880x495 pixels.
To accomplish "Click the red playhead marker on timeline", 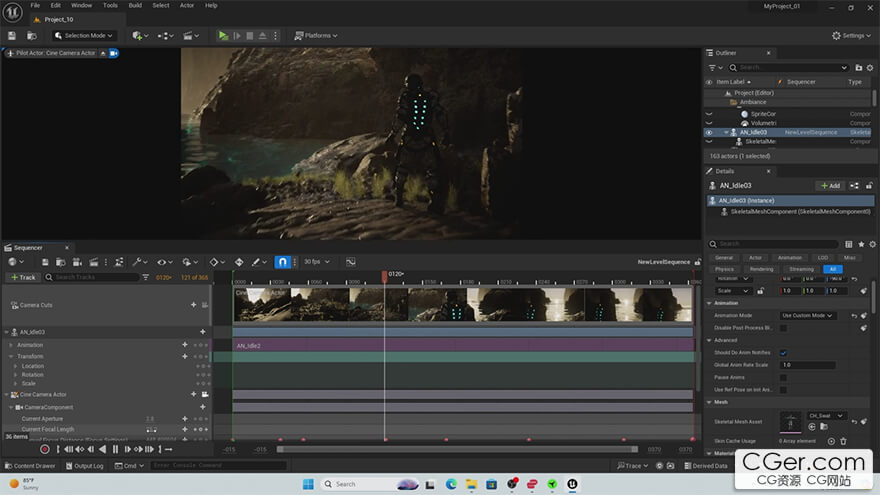I will [384, 276].
